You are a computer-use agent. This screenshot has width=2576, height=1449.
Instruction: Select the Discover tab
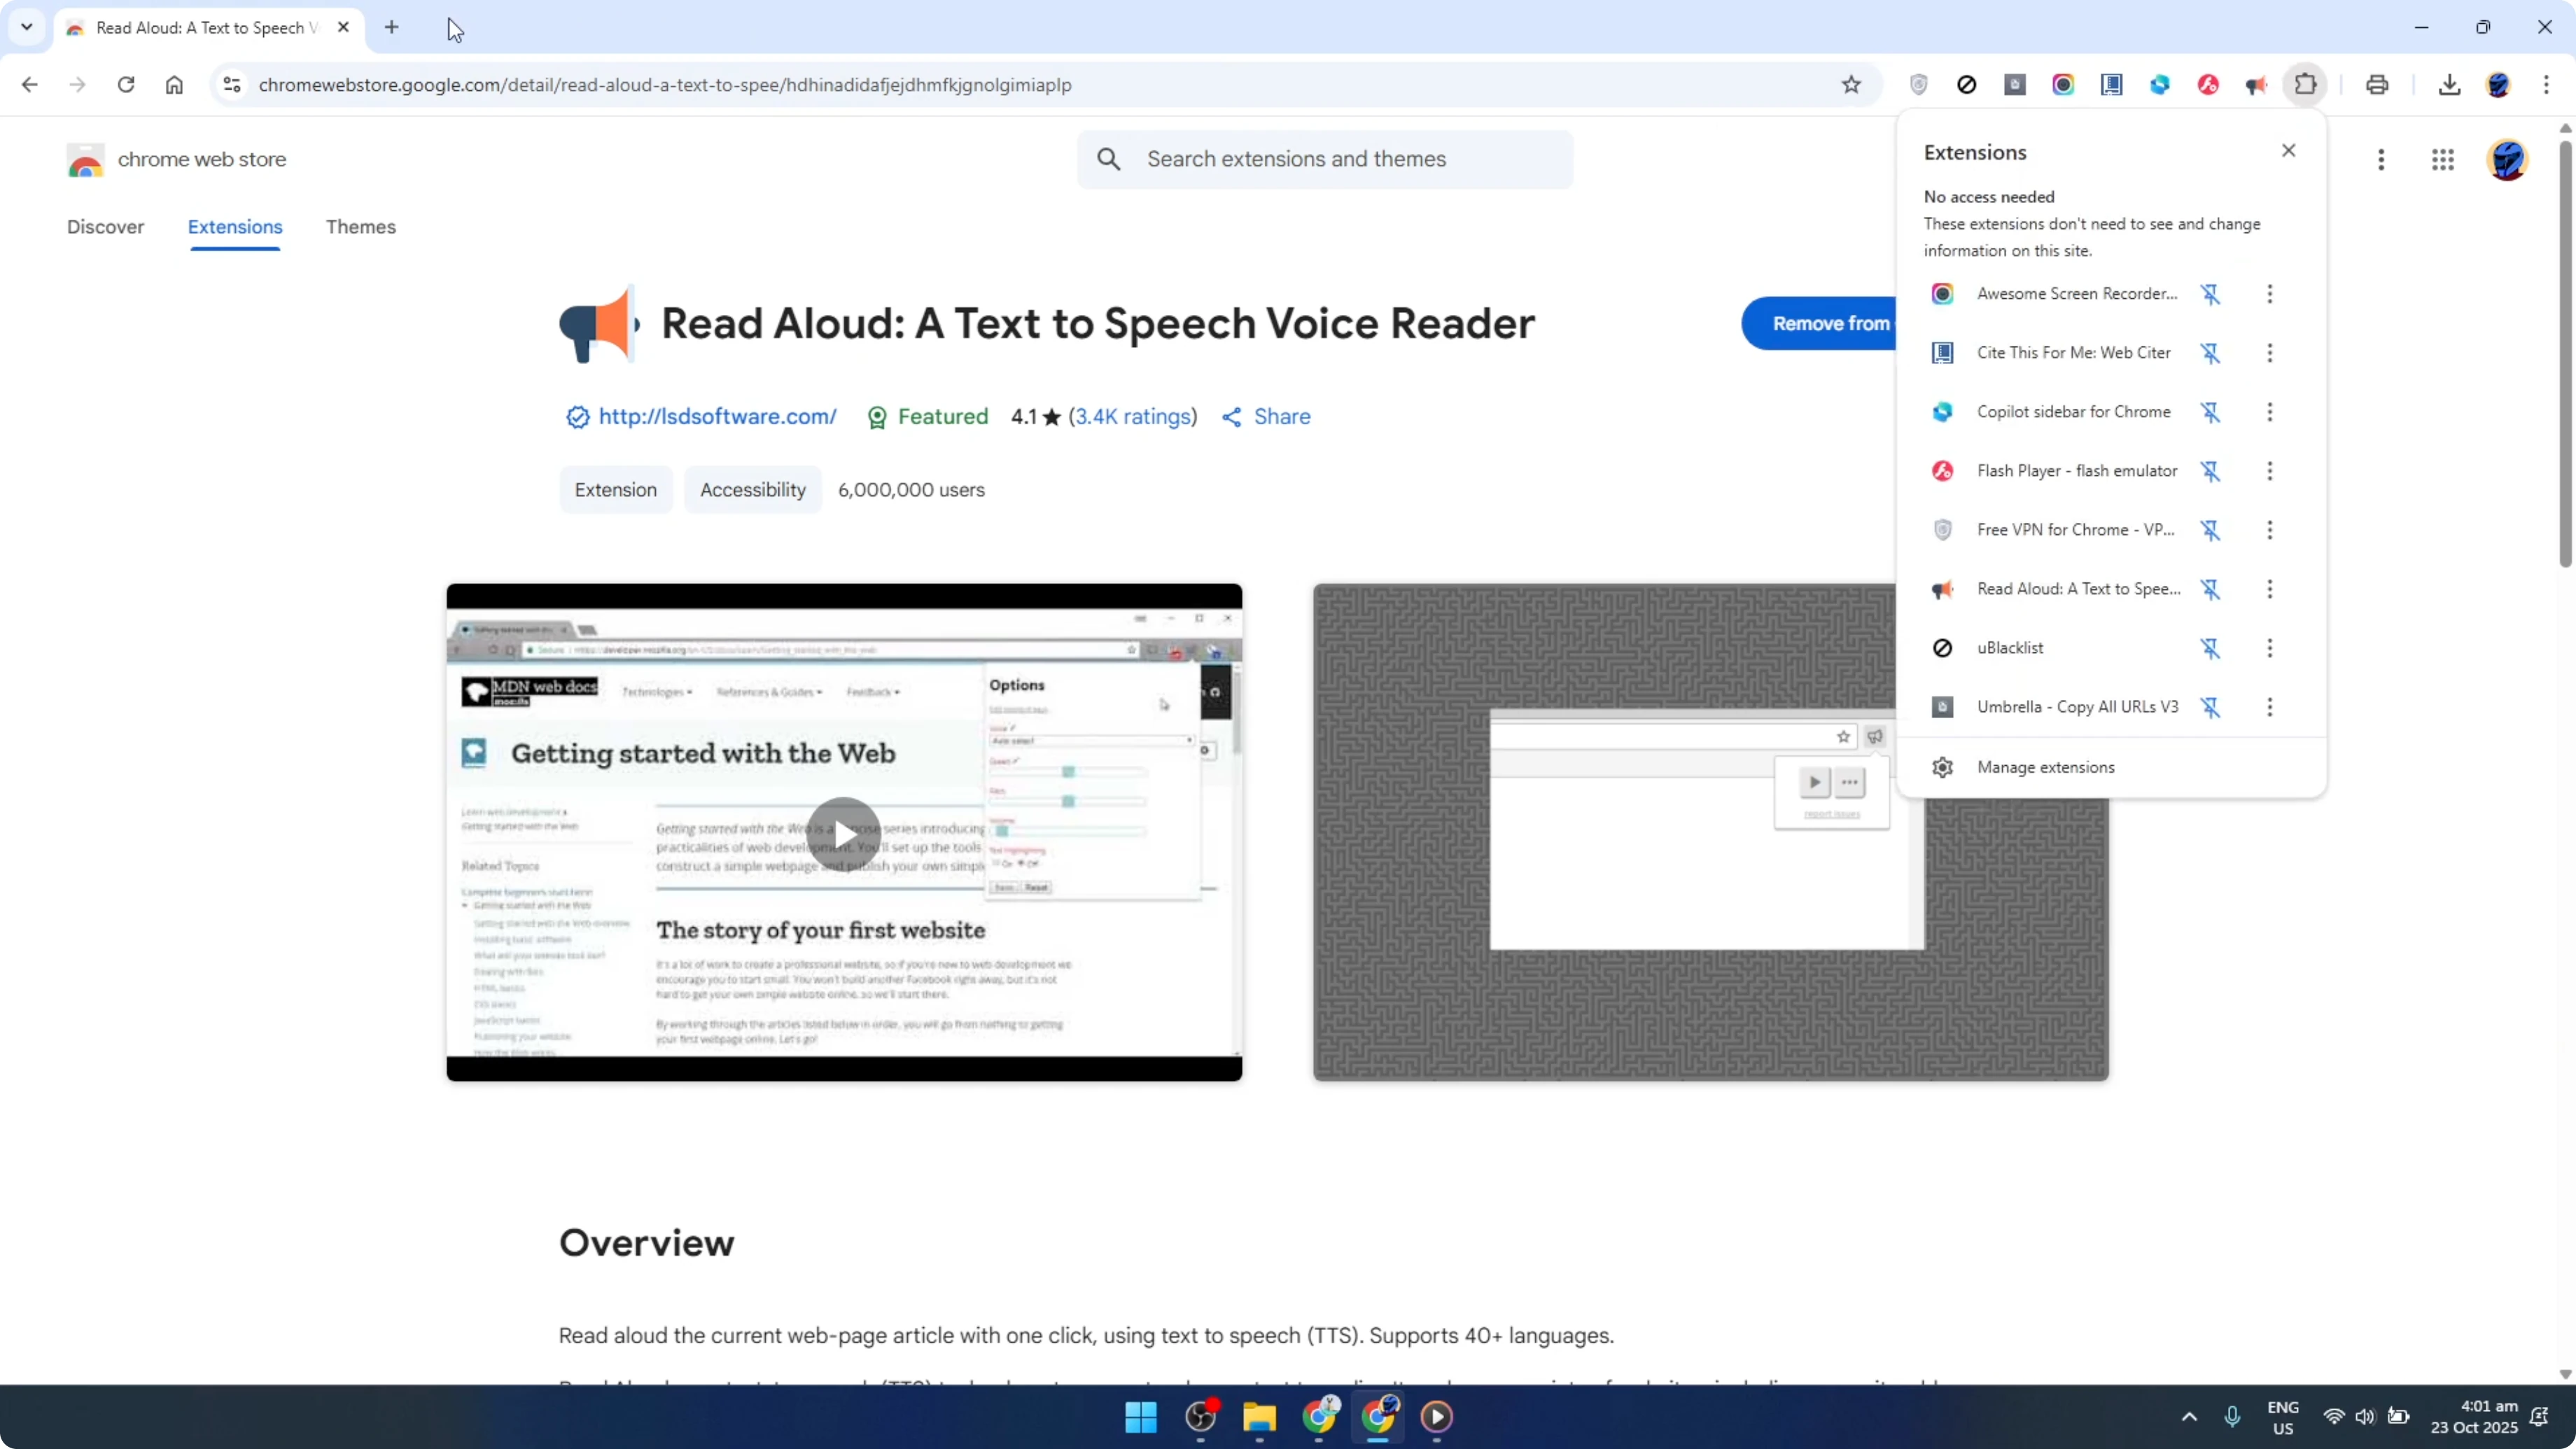pos(106,227)
